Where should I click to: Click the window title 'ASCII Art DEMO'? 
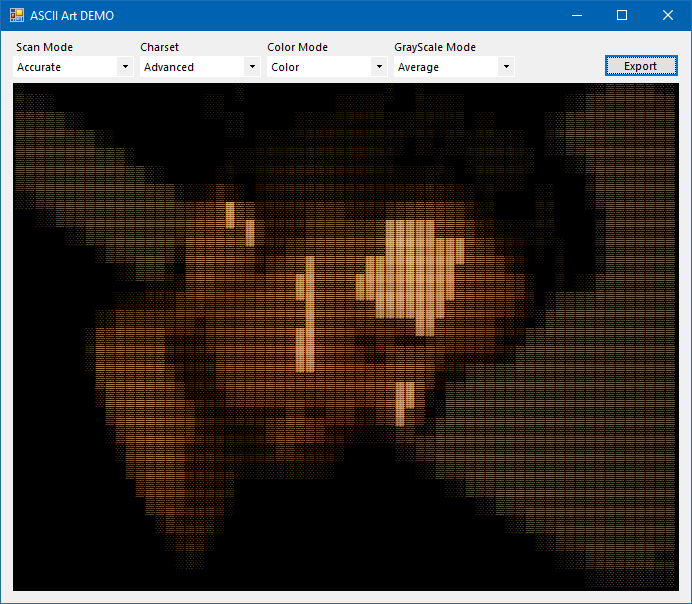tap(72, 15)
